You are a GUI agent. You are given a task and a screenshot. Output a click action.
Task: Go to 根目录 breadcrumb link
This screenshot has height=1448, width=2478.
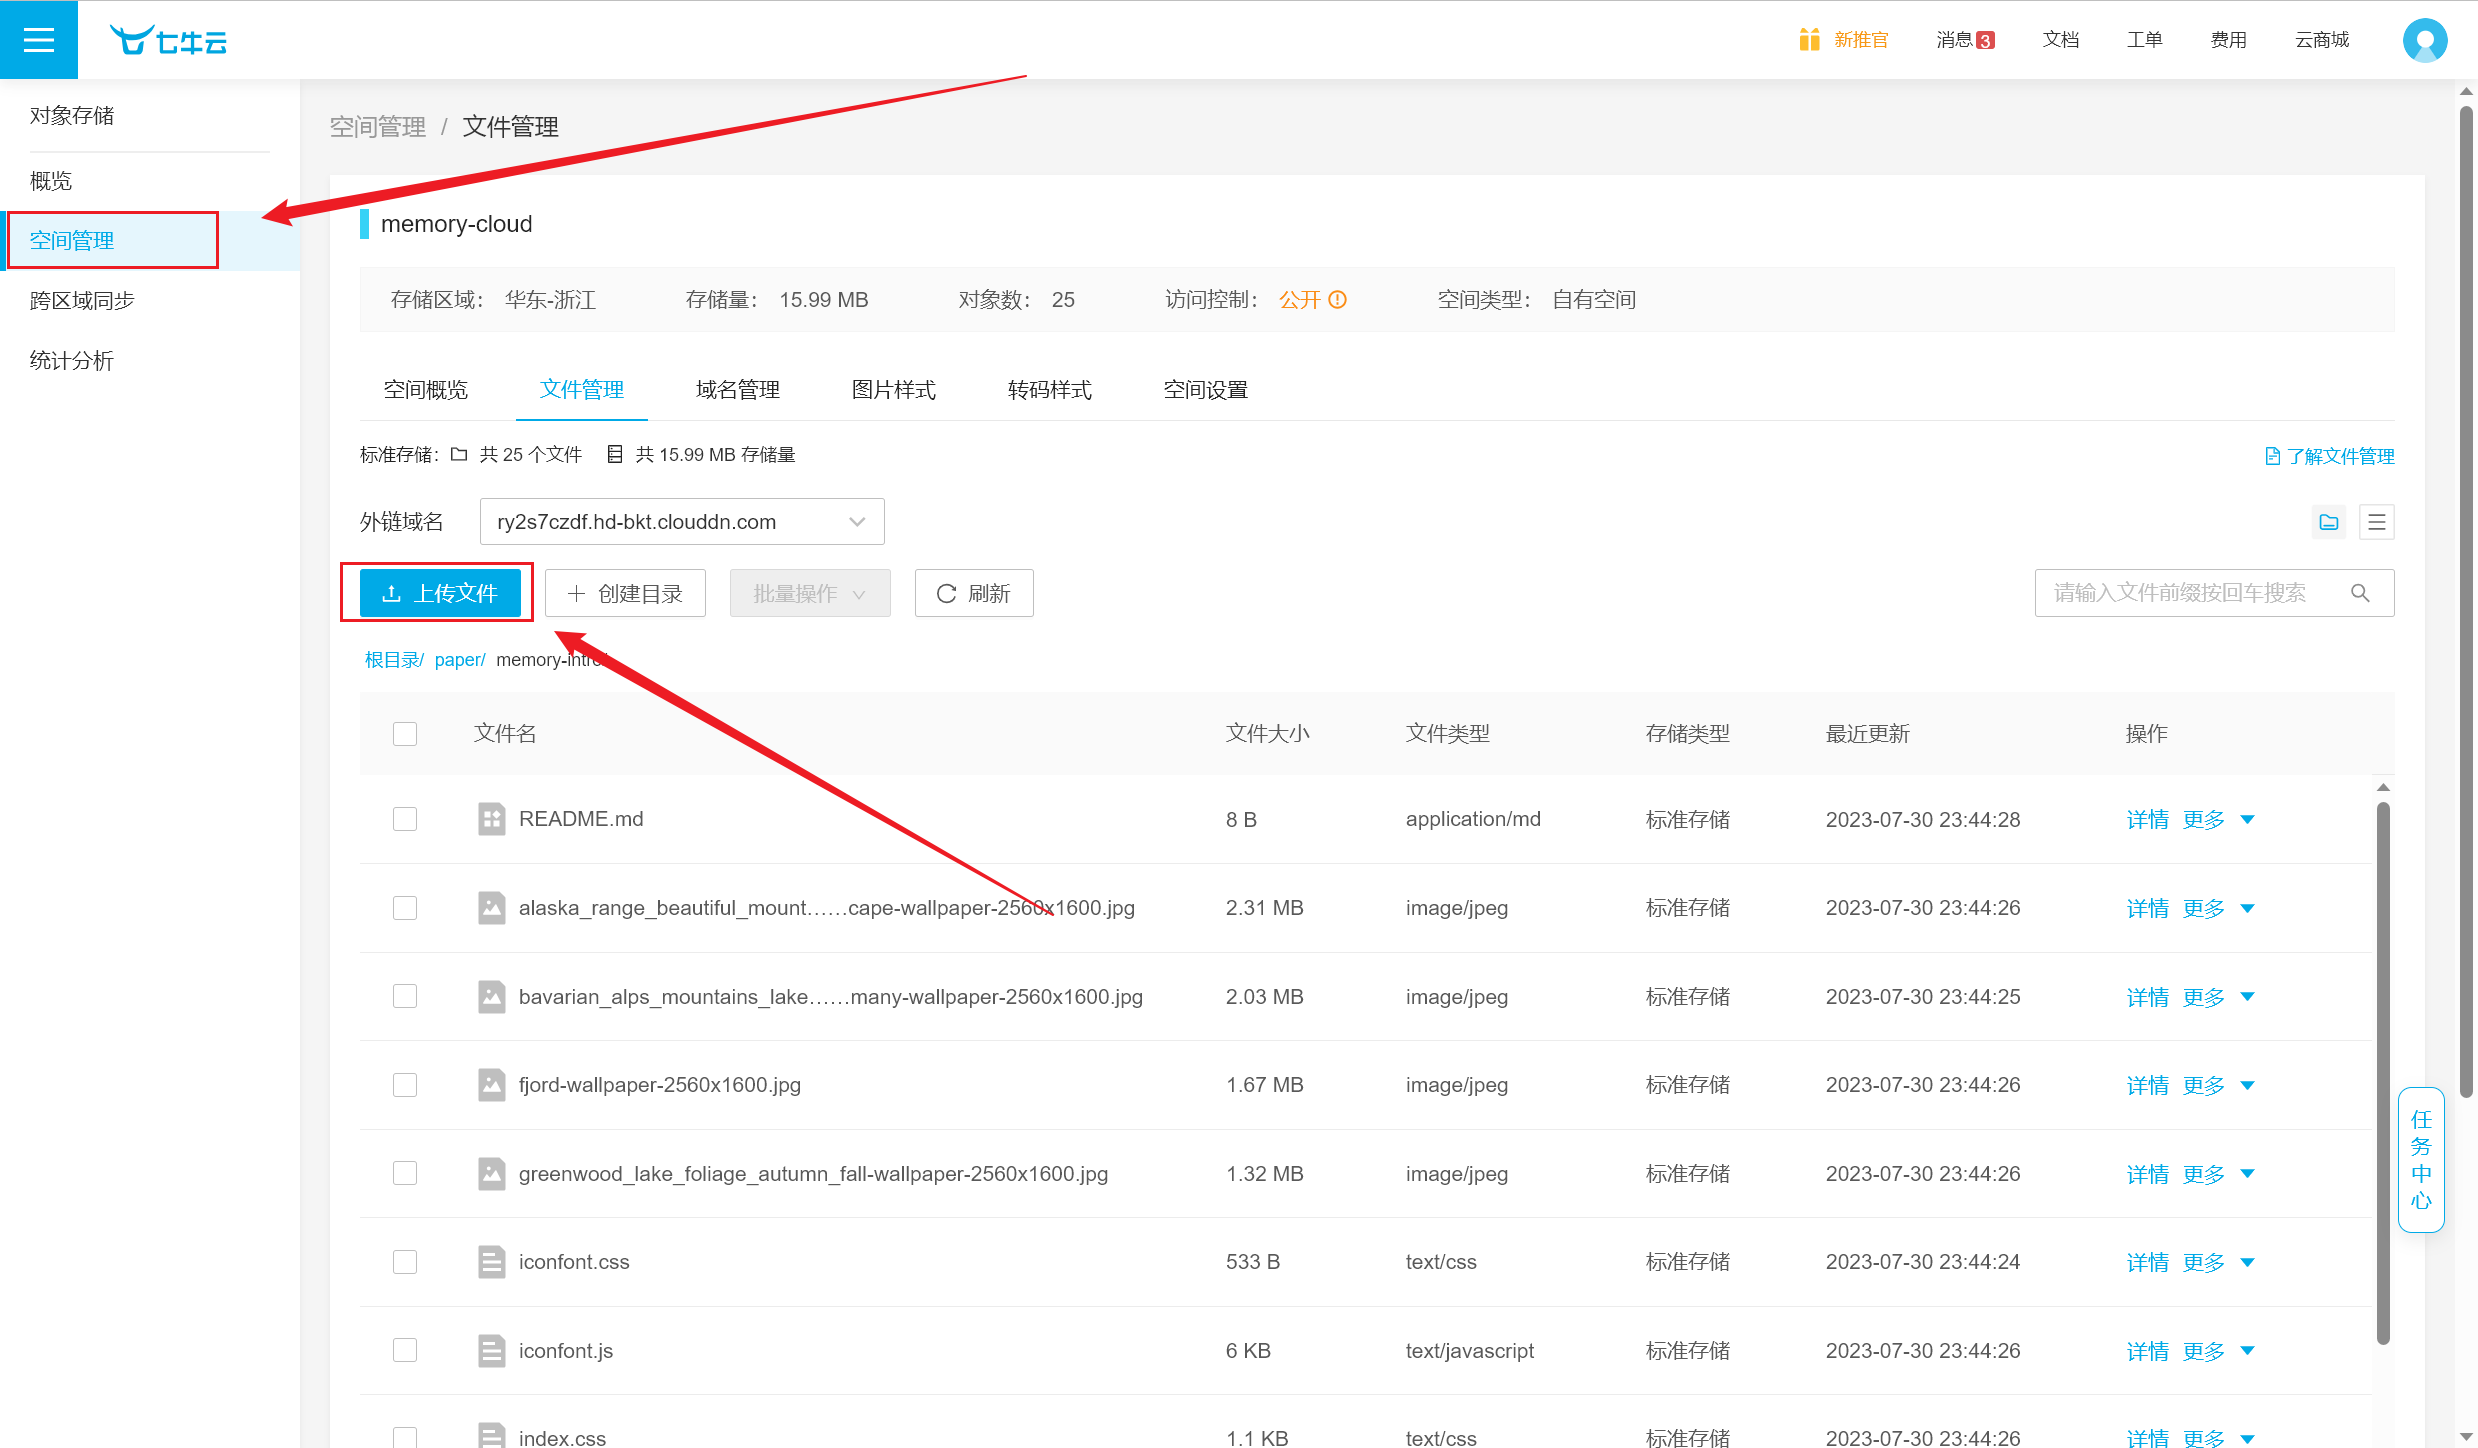tap(394, 660)
